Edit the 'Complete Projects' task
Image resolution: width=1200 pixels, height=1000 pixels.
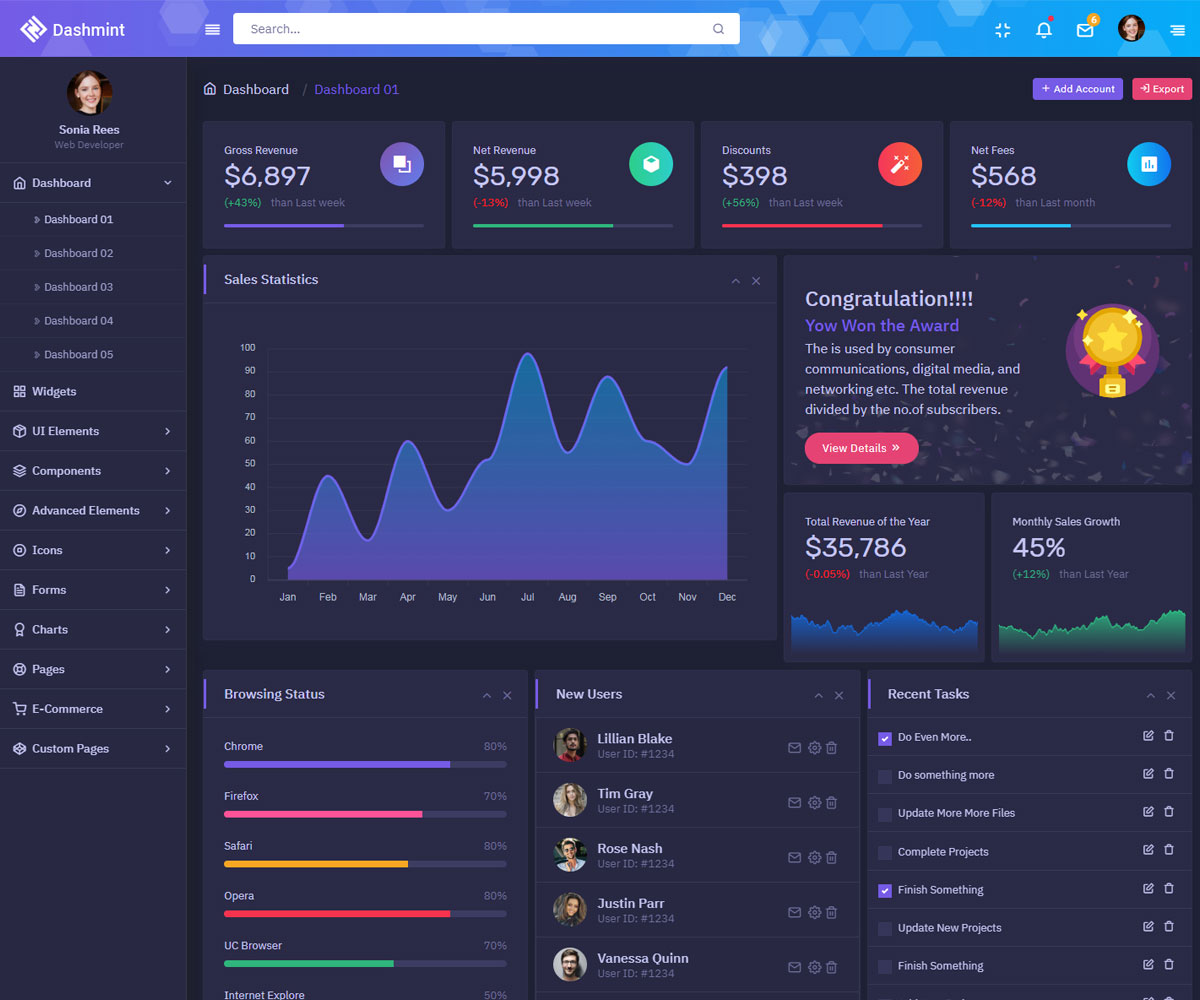pyautogui.click(x=1148, y=850)
